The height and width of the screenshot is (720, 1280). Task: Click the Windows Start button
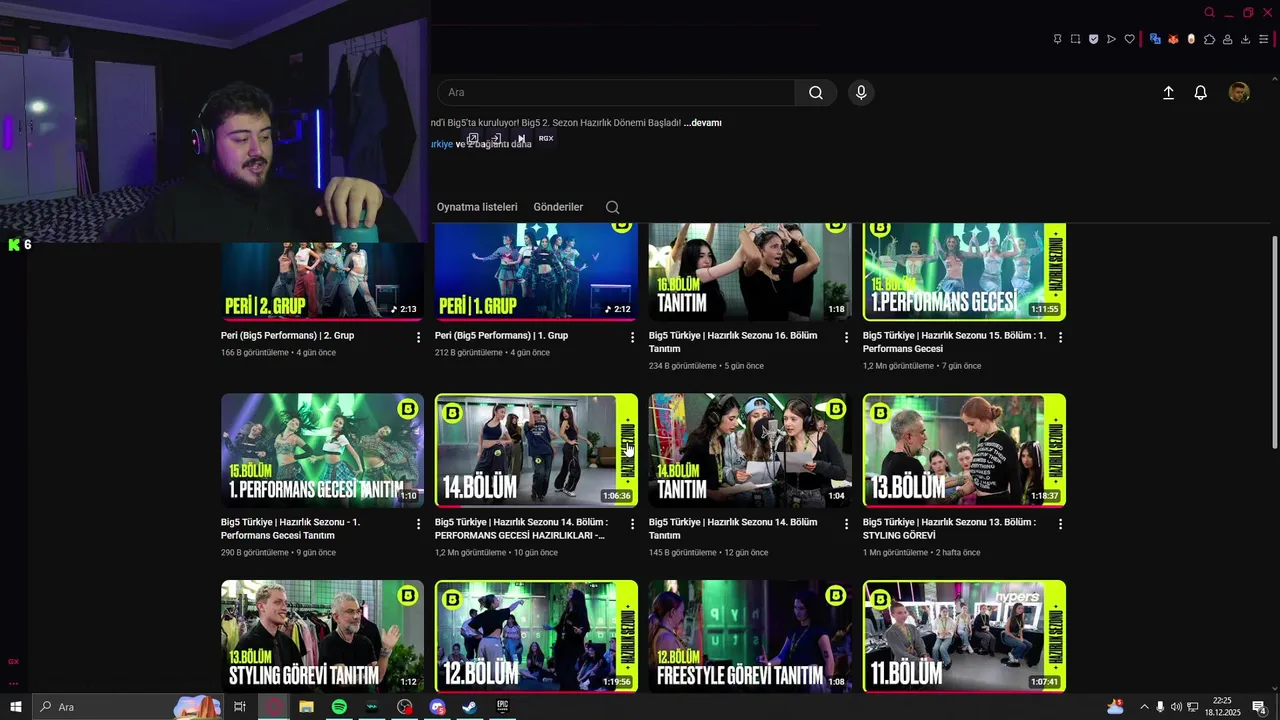15,707
